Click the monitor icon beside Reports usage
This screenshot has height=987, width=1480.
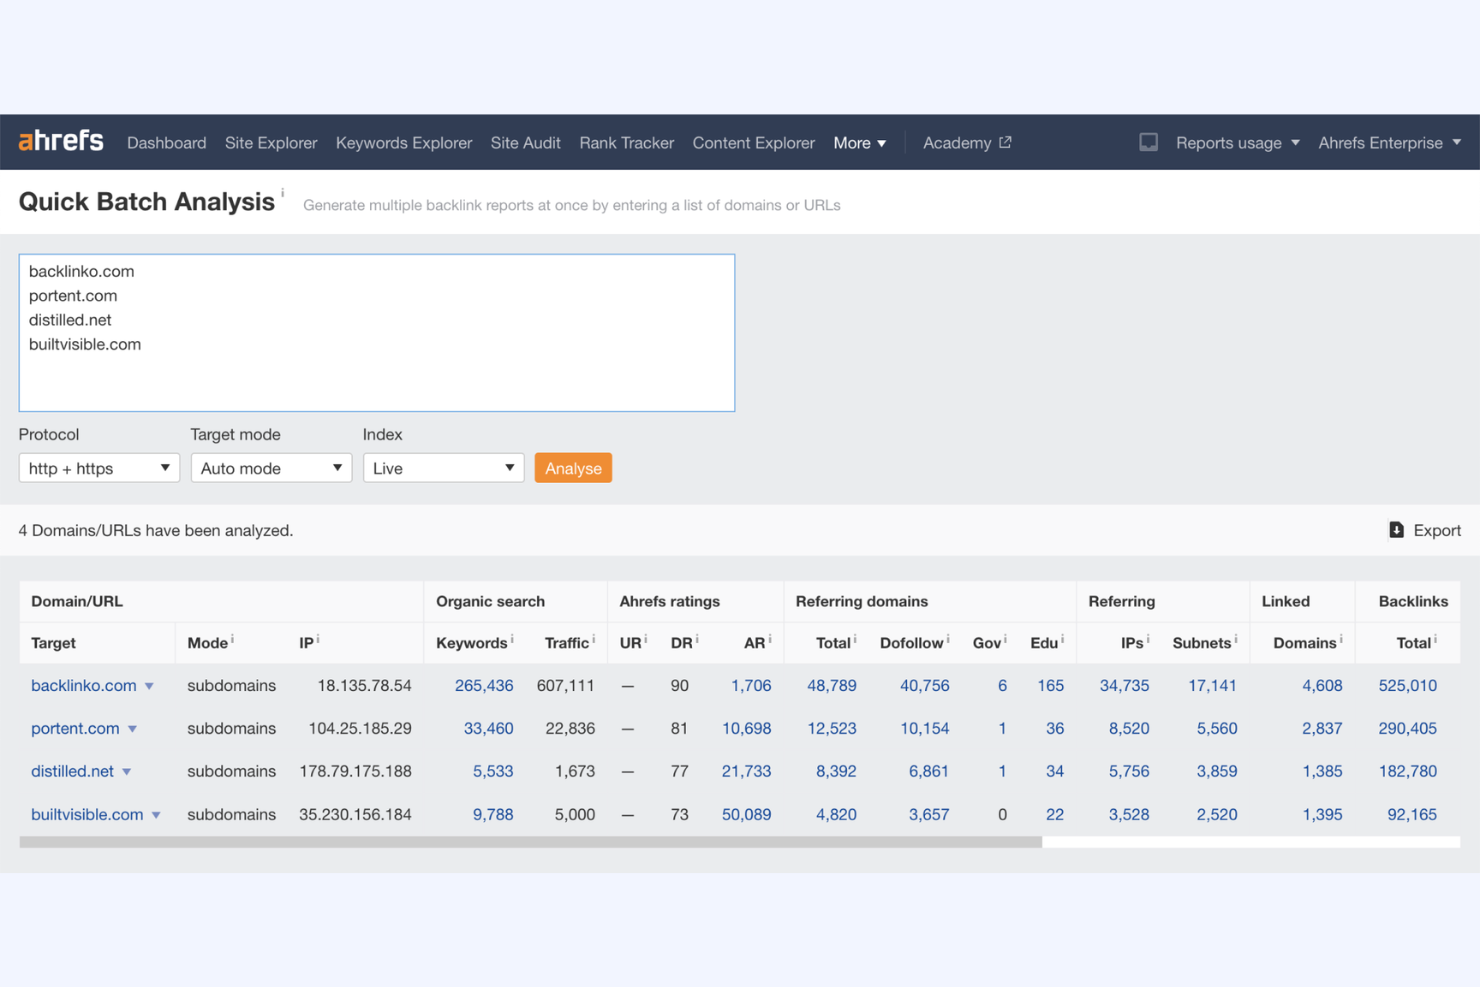tap(1148, 142)
